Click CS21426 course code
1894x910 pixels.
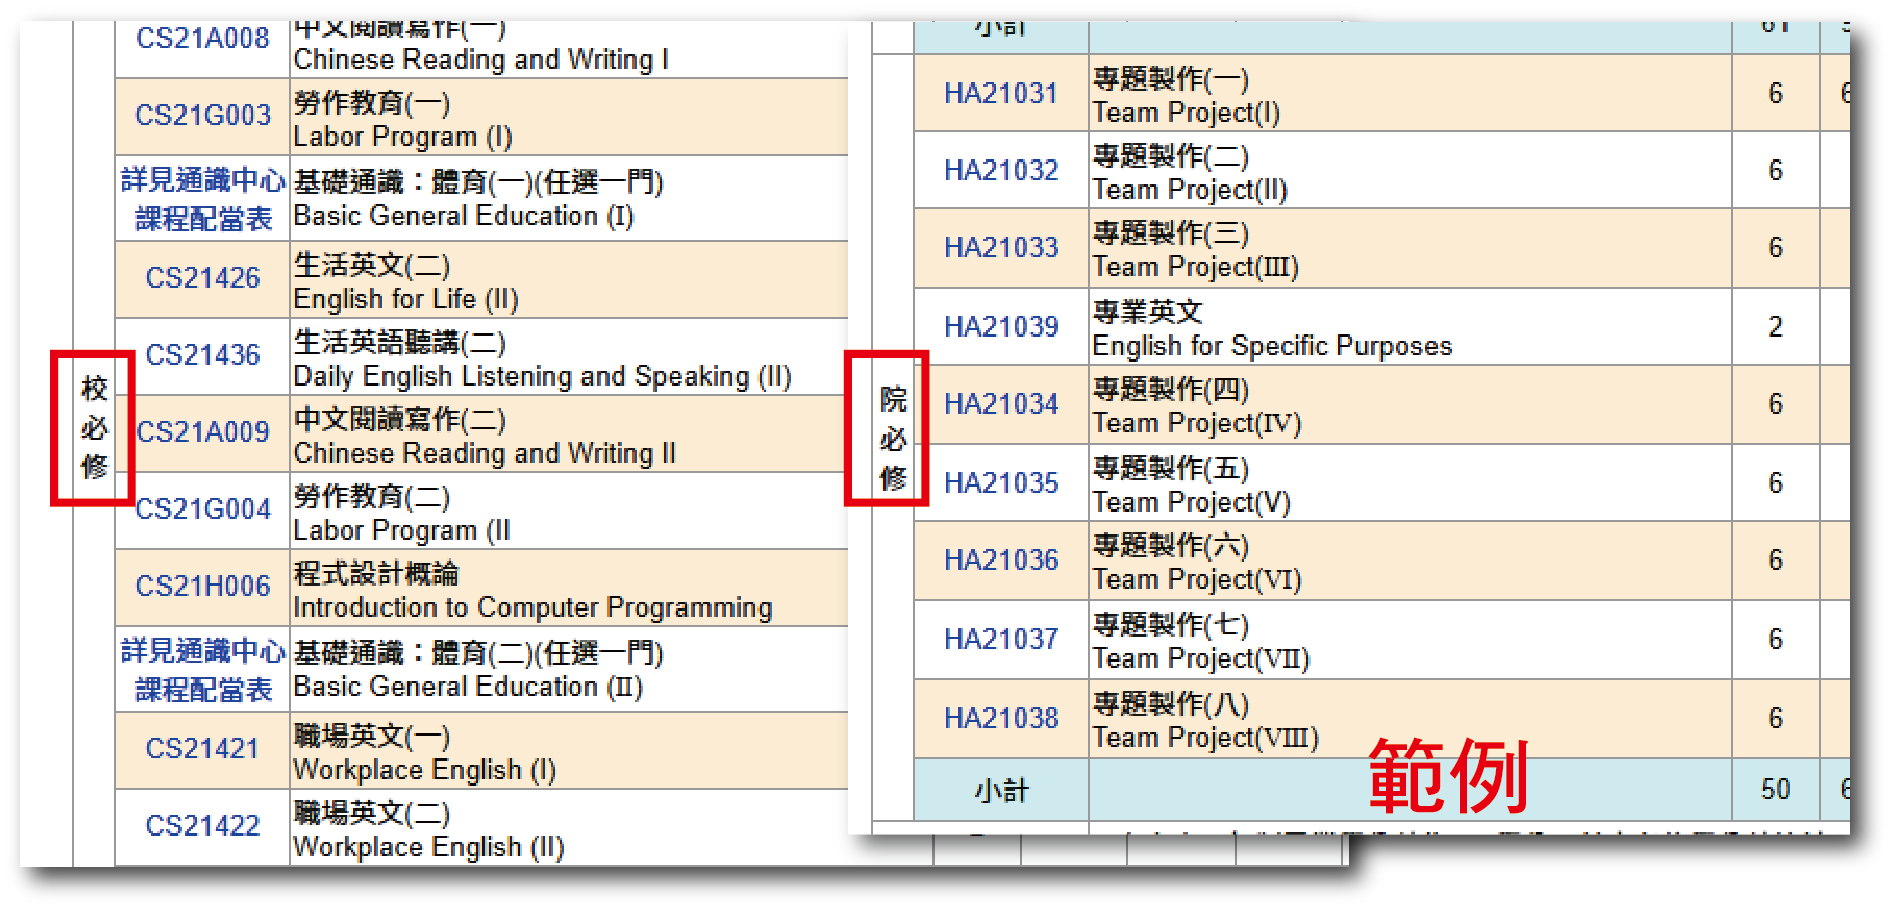(x=202, y=277)
